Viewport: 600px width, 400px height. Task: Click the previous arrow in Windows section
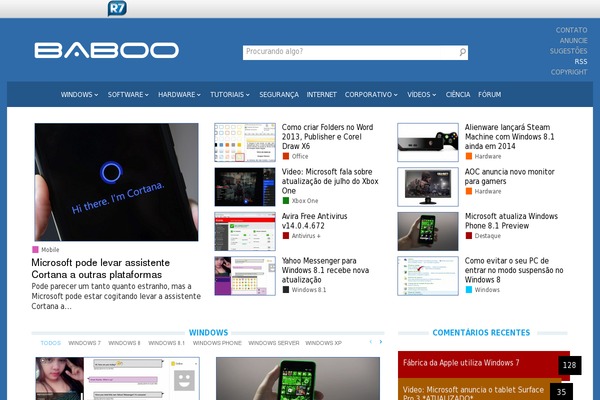tap(370, 342)
